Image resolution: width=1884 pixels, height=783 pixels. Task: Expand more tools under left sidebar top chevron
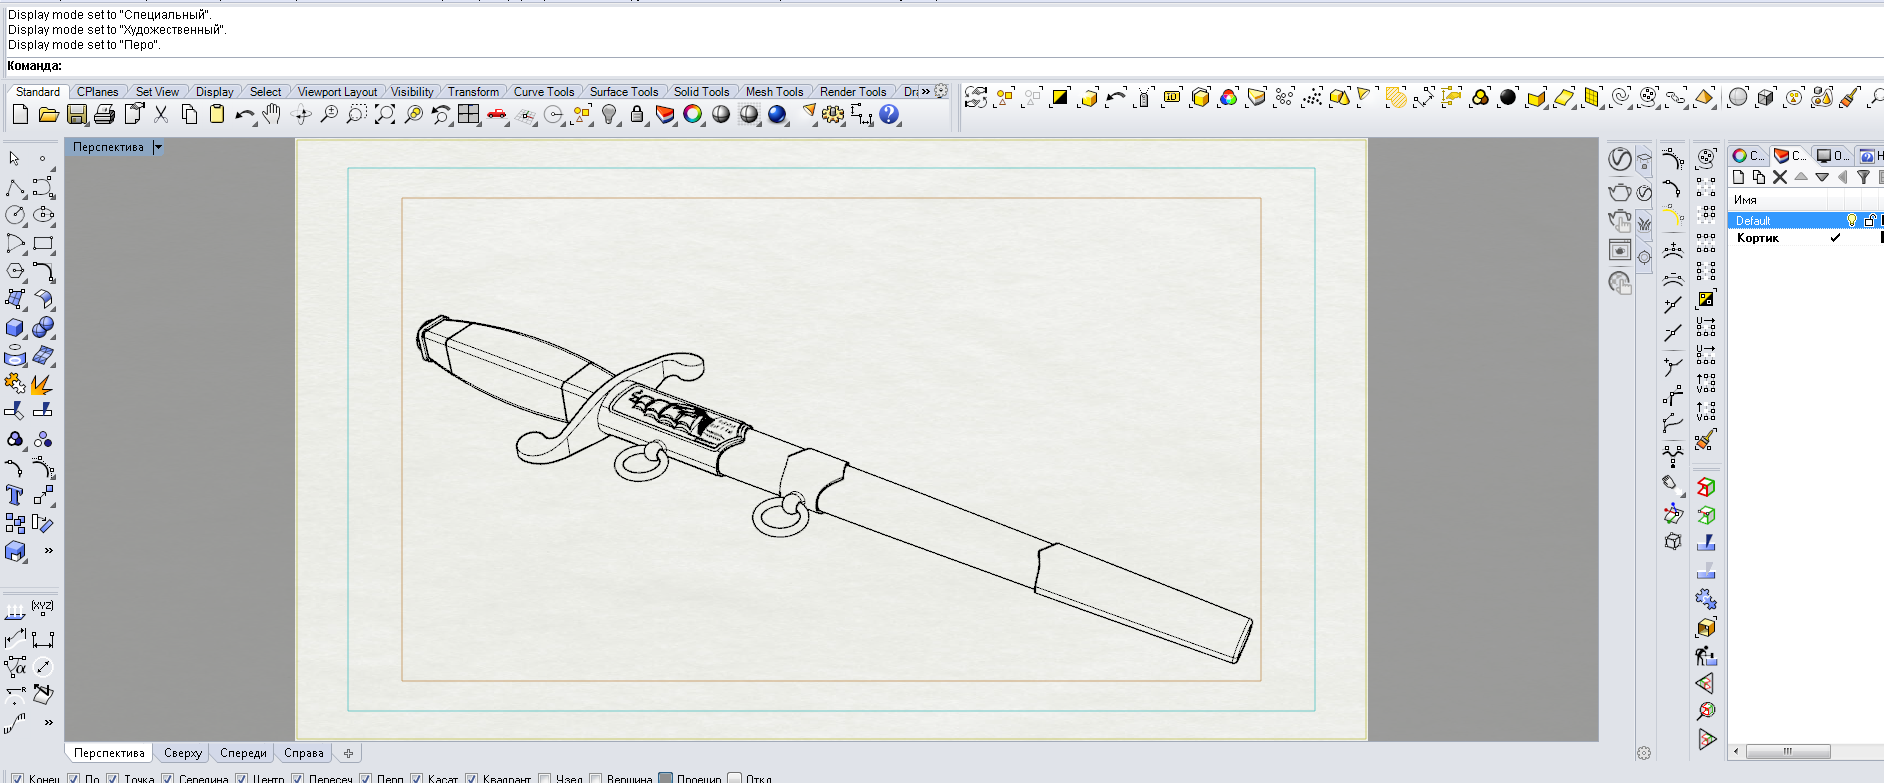[48, 550]
